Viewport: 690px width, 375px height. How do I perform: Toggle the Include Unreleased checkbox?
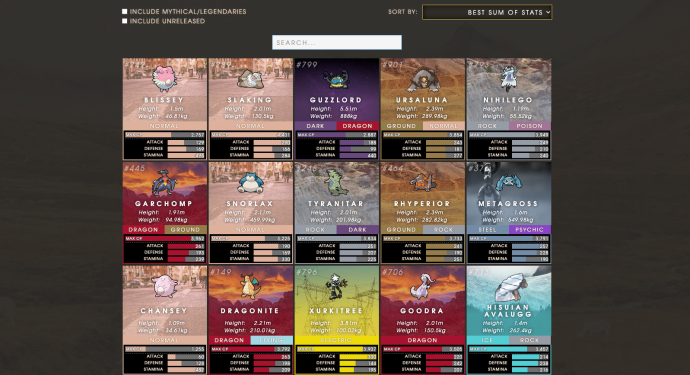[125, 21]
